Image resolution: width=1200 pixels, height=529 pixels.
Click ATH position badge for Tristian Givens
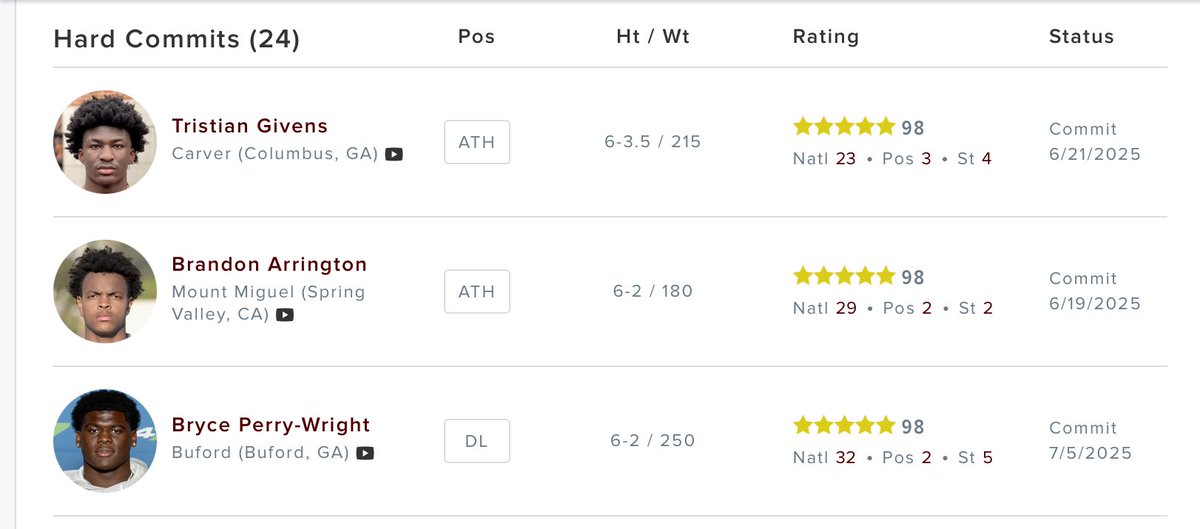[477, 142]
